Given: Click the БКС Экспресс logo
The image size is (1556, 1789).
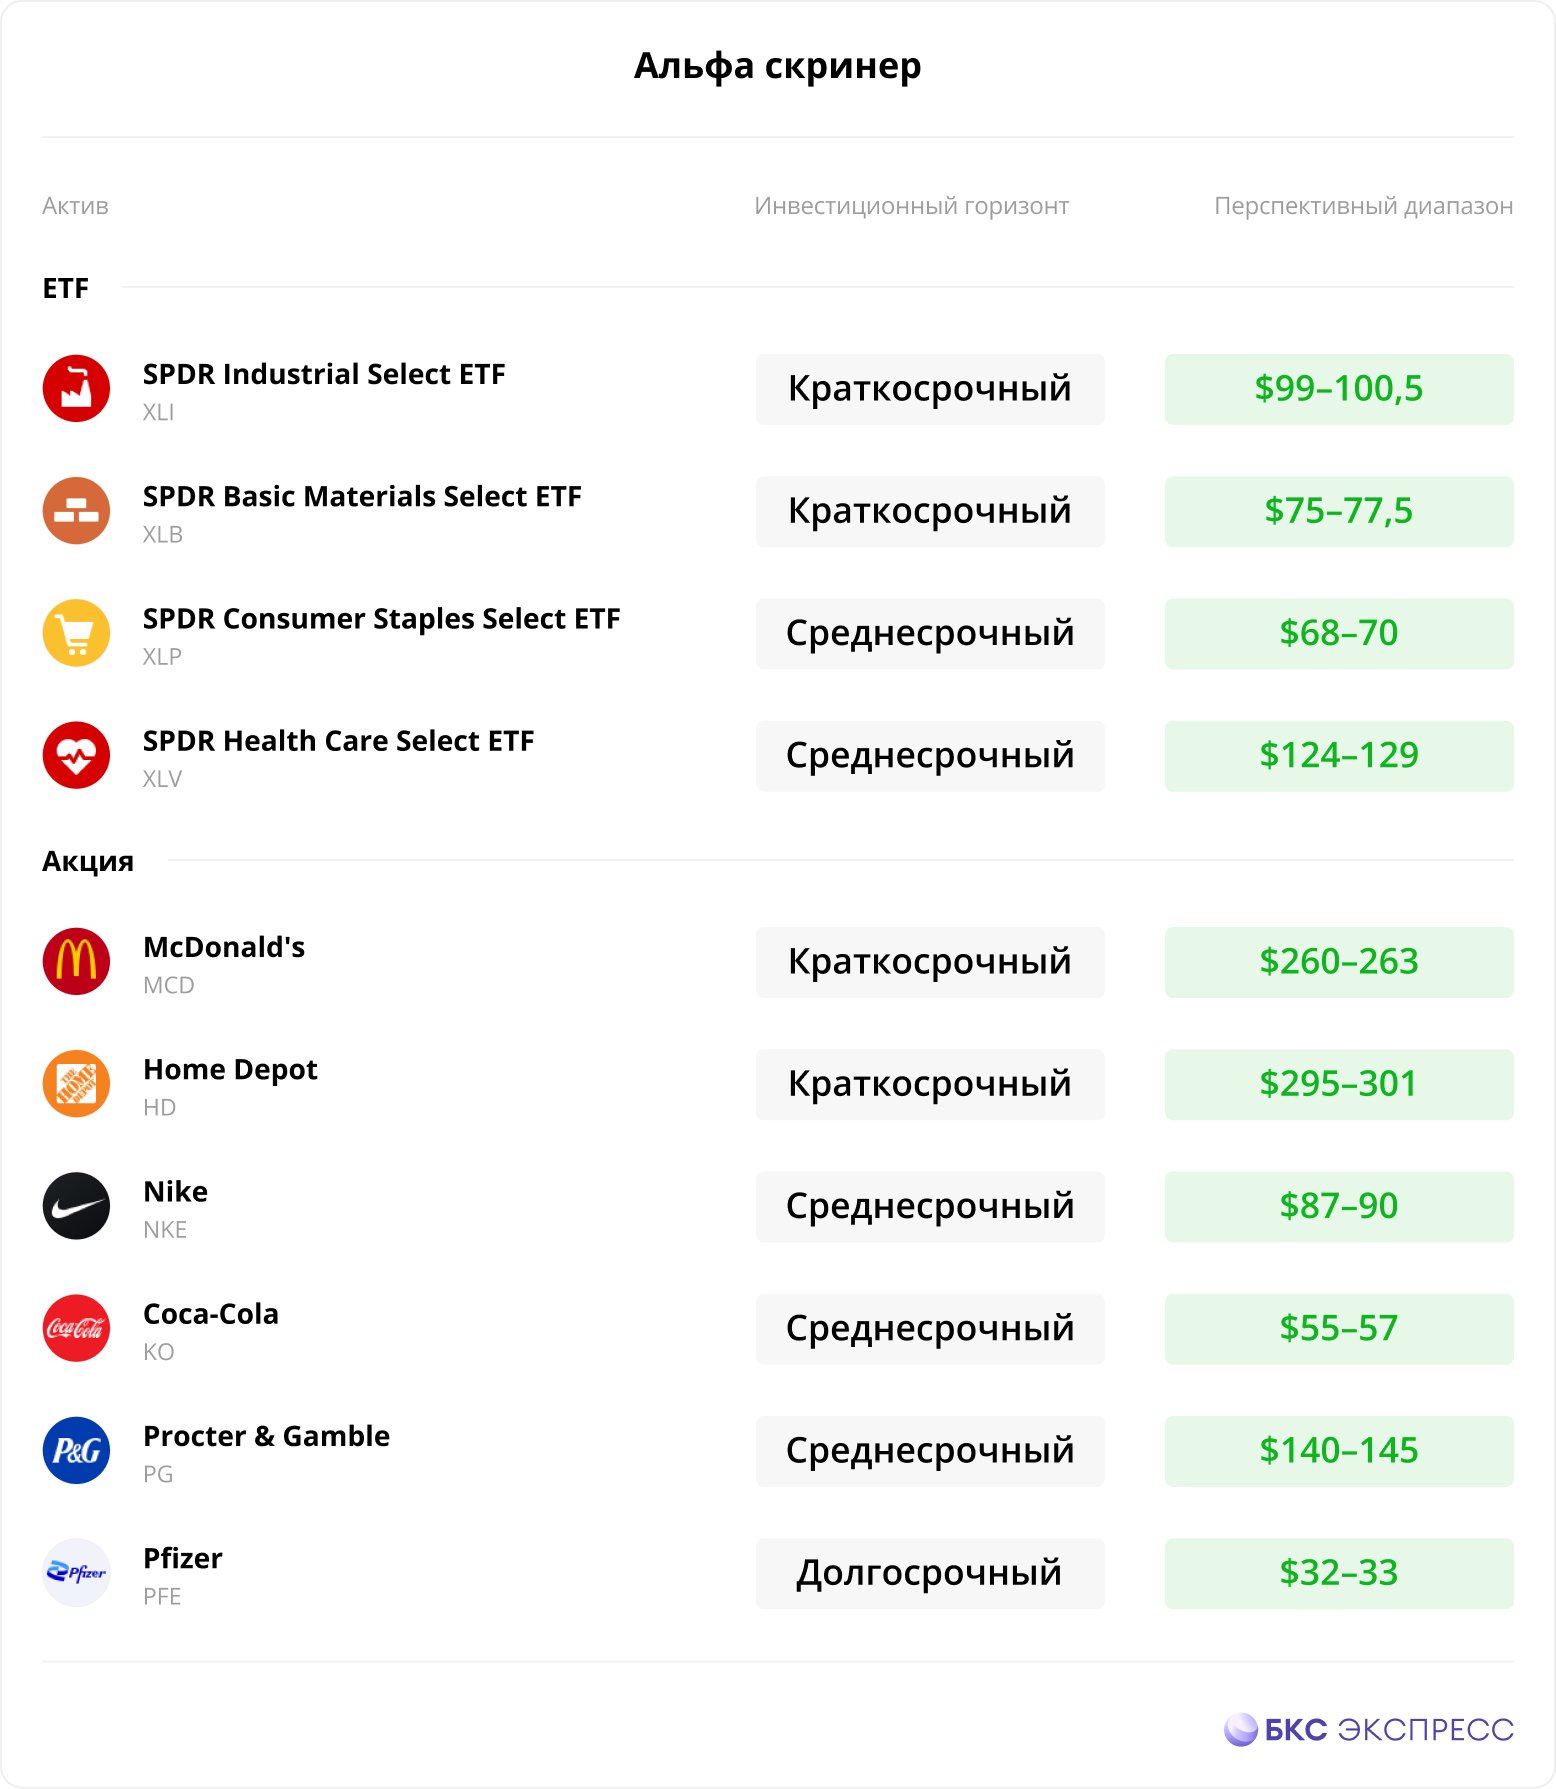Looking at the screenshot, I should 1369,1729.
